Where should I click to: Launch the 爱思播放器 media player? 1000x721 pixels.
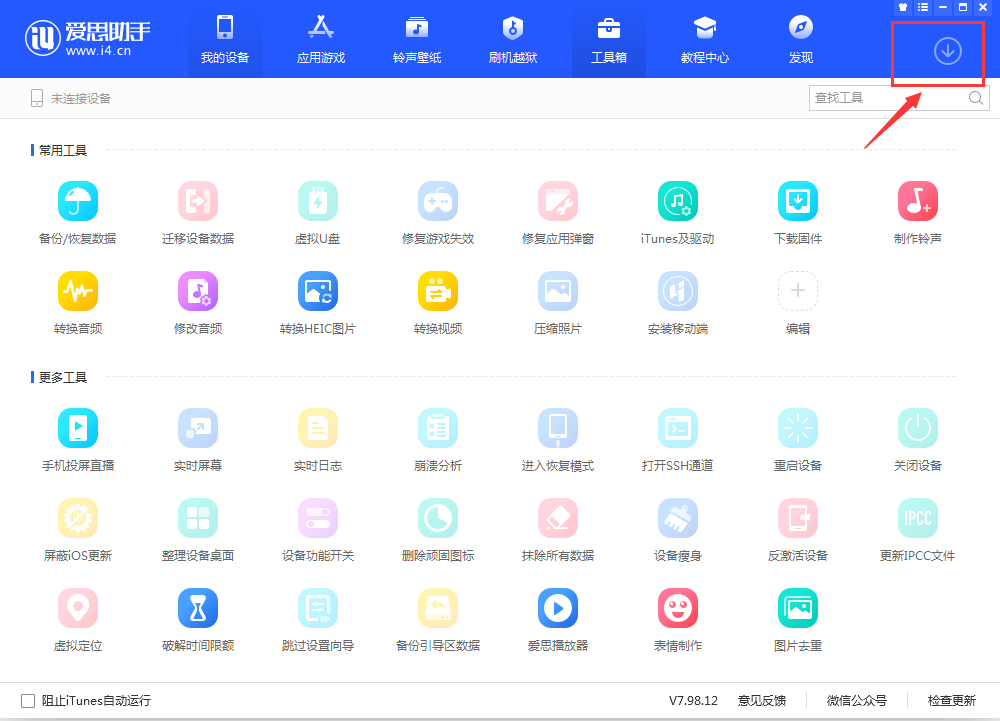(x=558, y=608)
